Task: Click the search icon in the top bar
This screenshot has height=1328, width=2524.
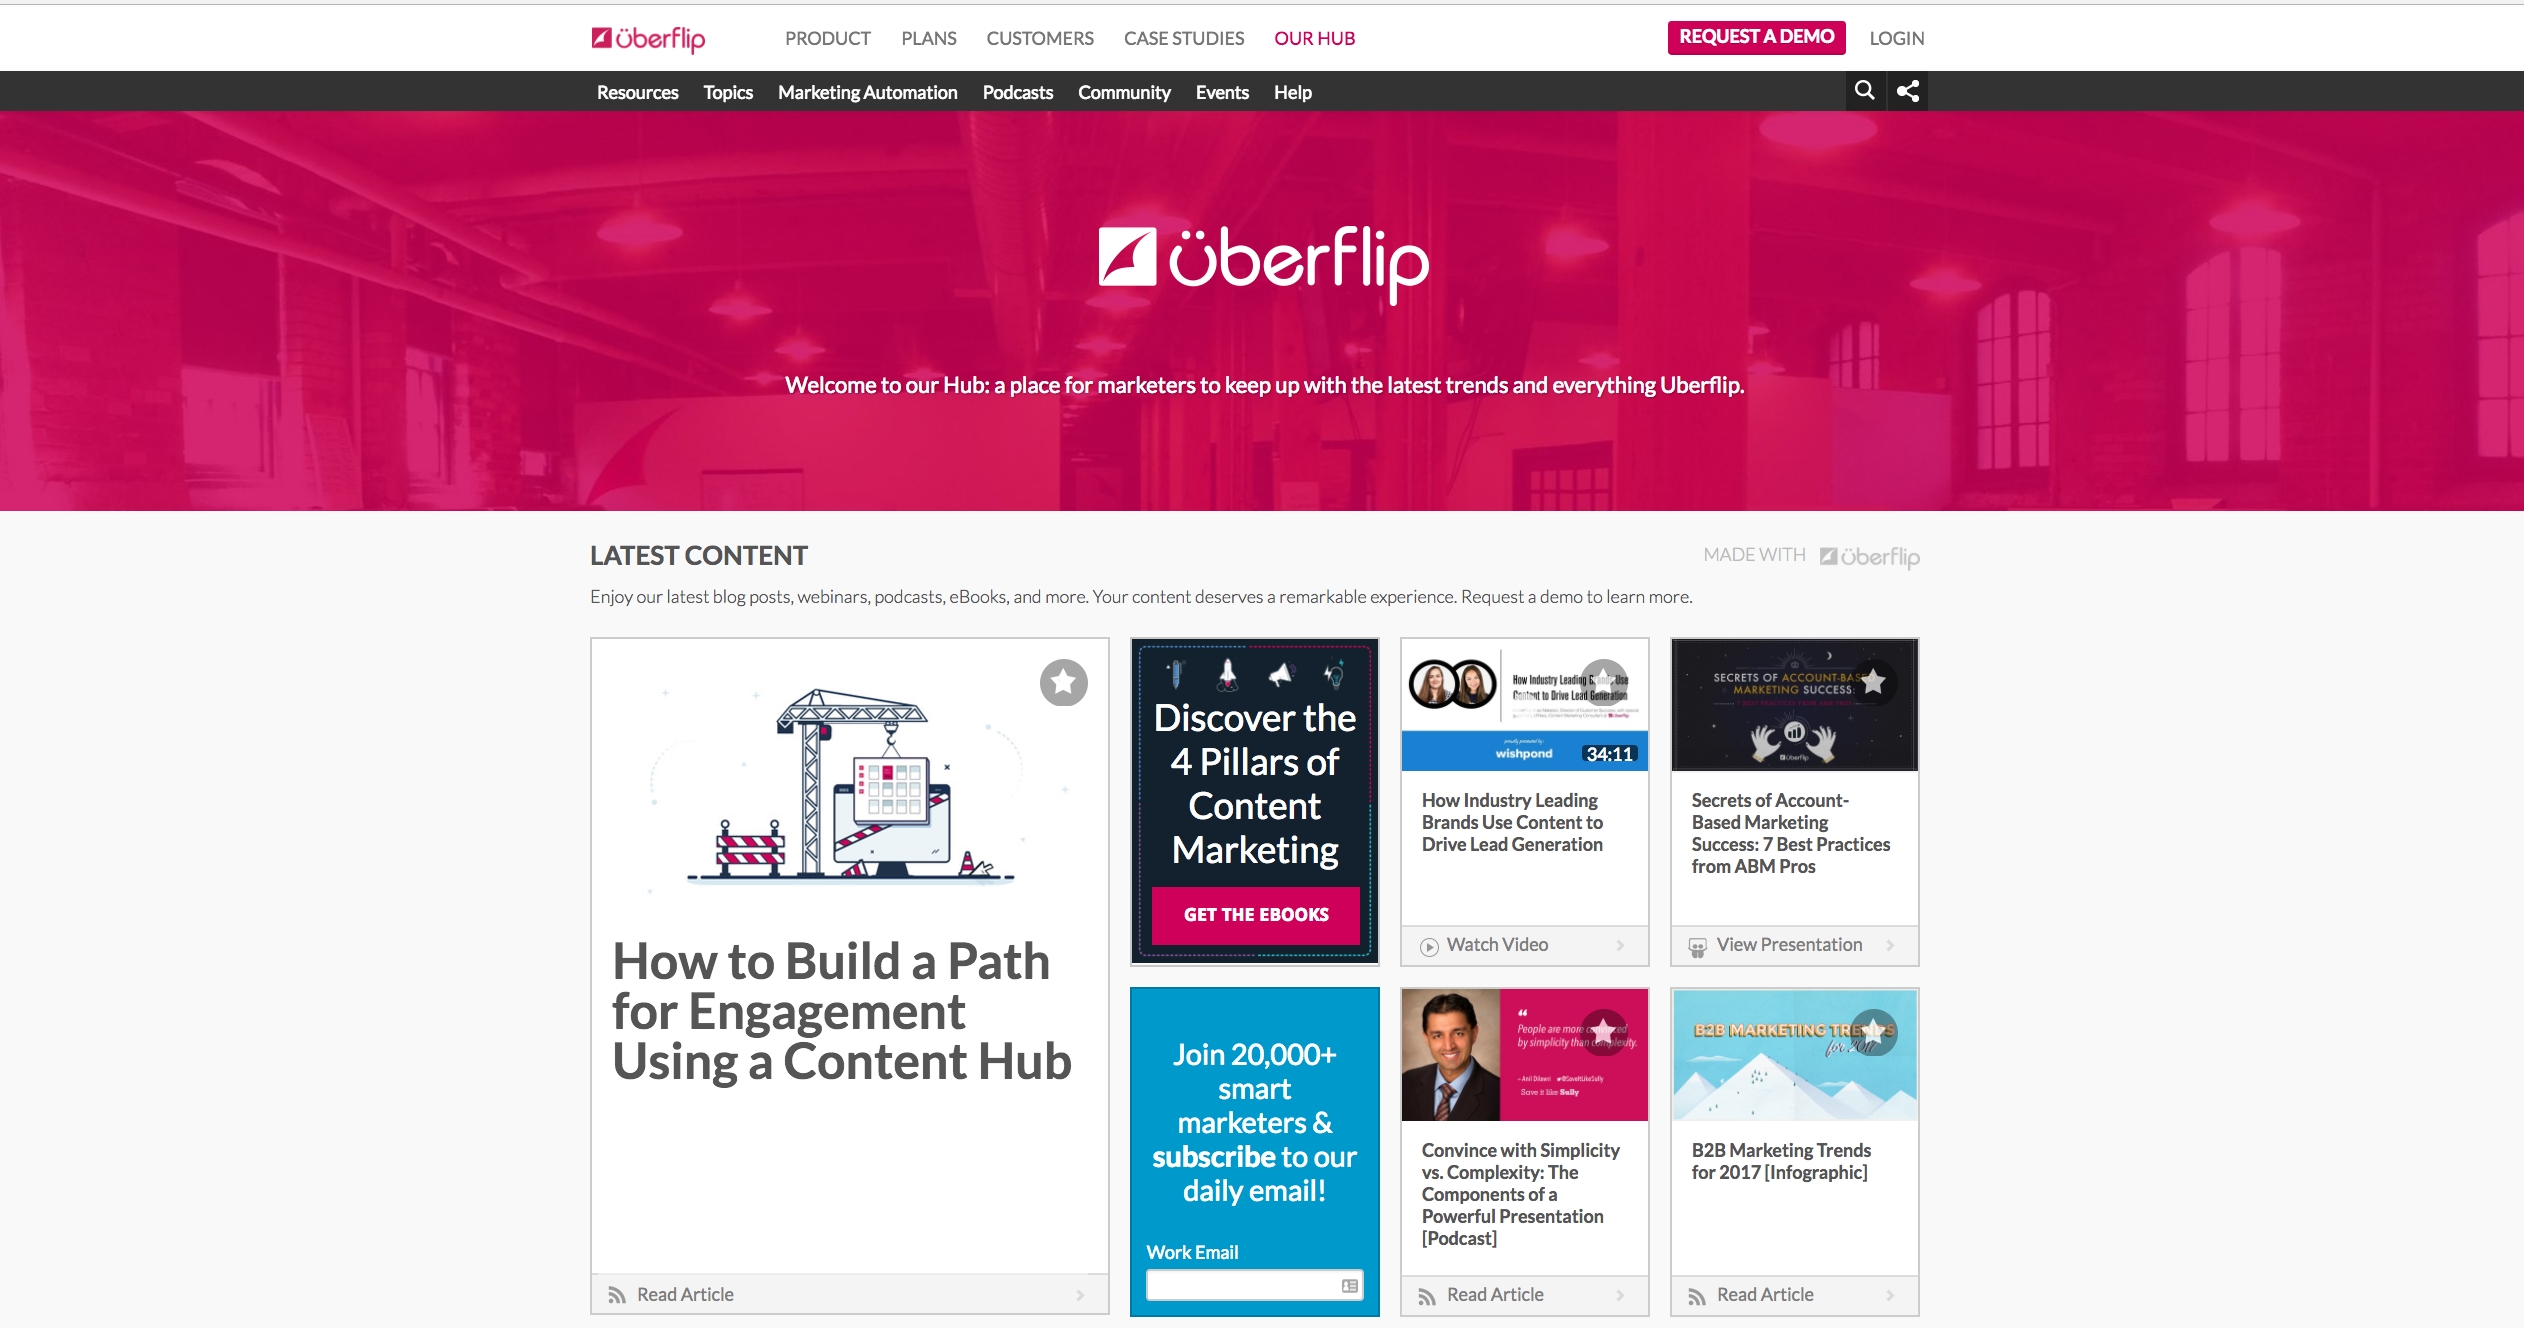Action: click(1865, 90)
